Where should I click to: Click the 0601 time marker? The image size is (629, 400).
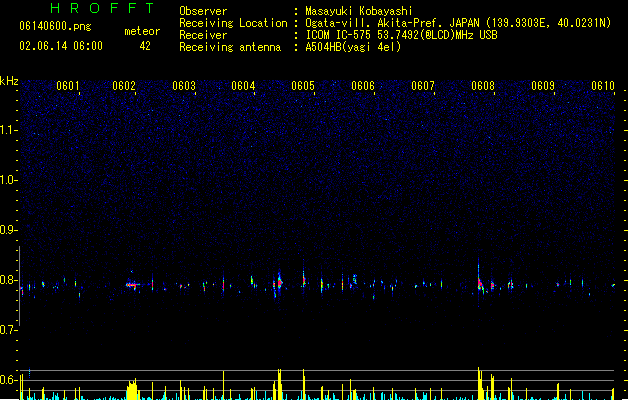tap(68, 86)
